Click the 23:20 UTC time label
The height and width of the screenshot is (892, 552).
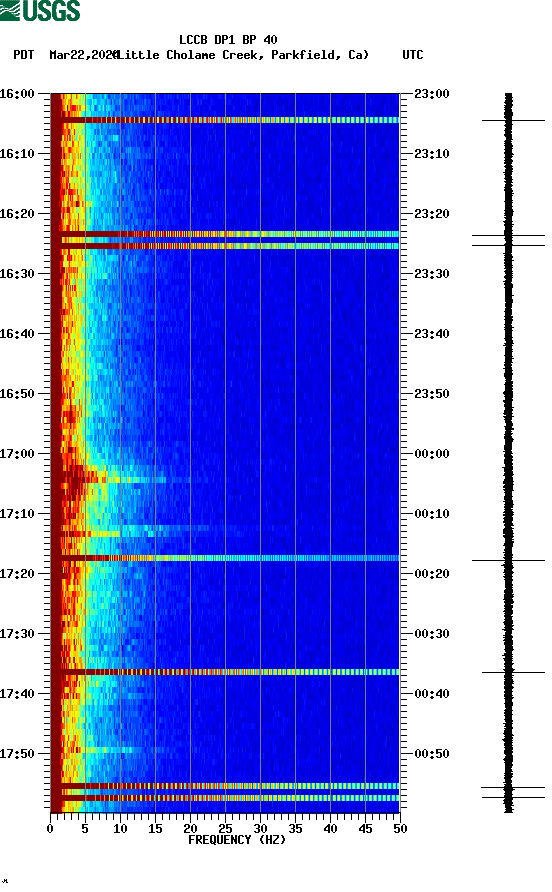point(432,214)
